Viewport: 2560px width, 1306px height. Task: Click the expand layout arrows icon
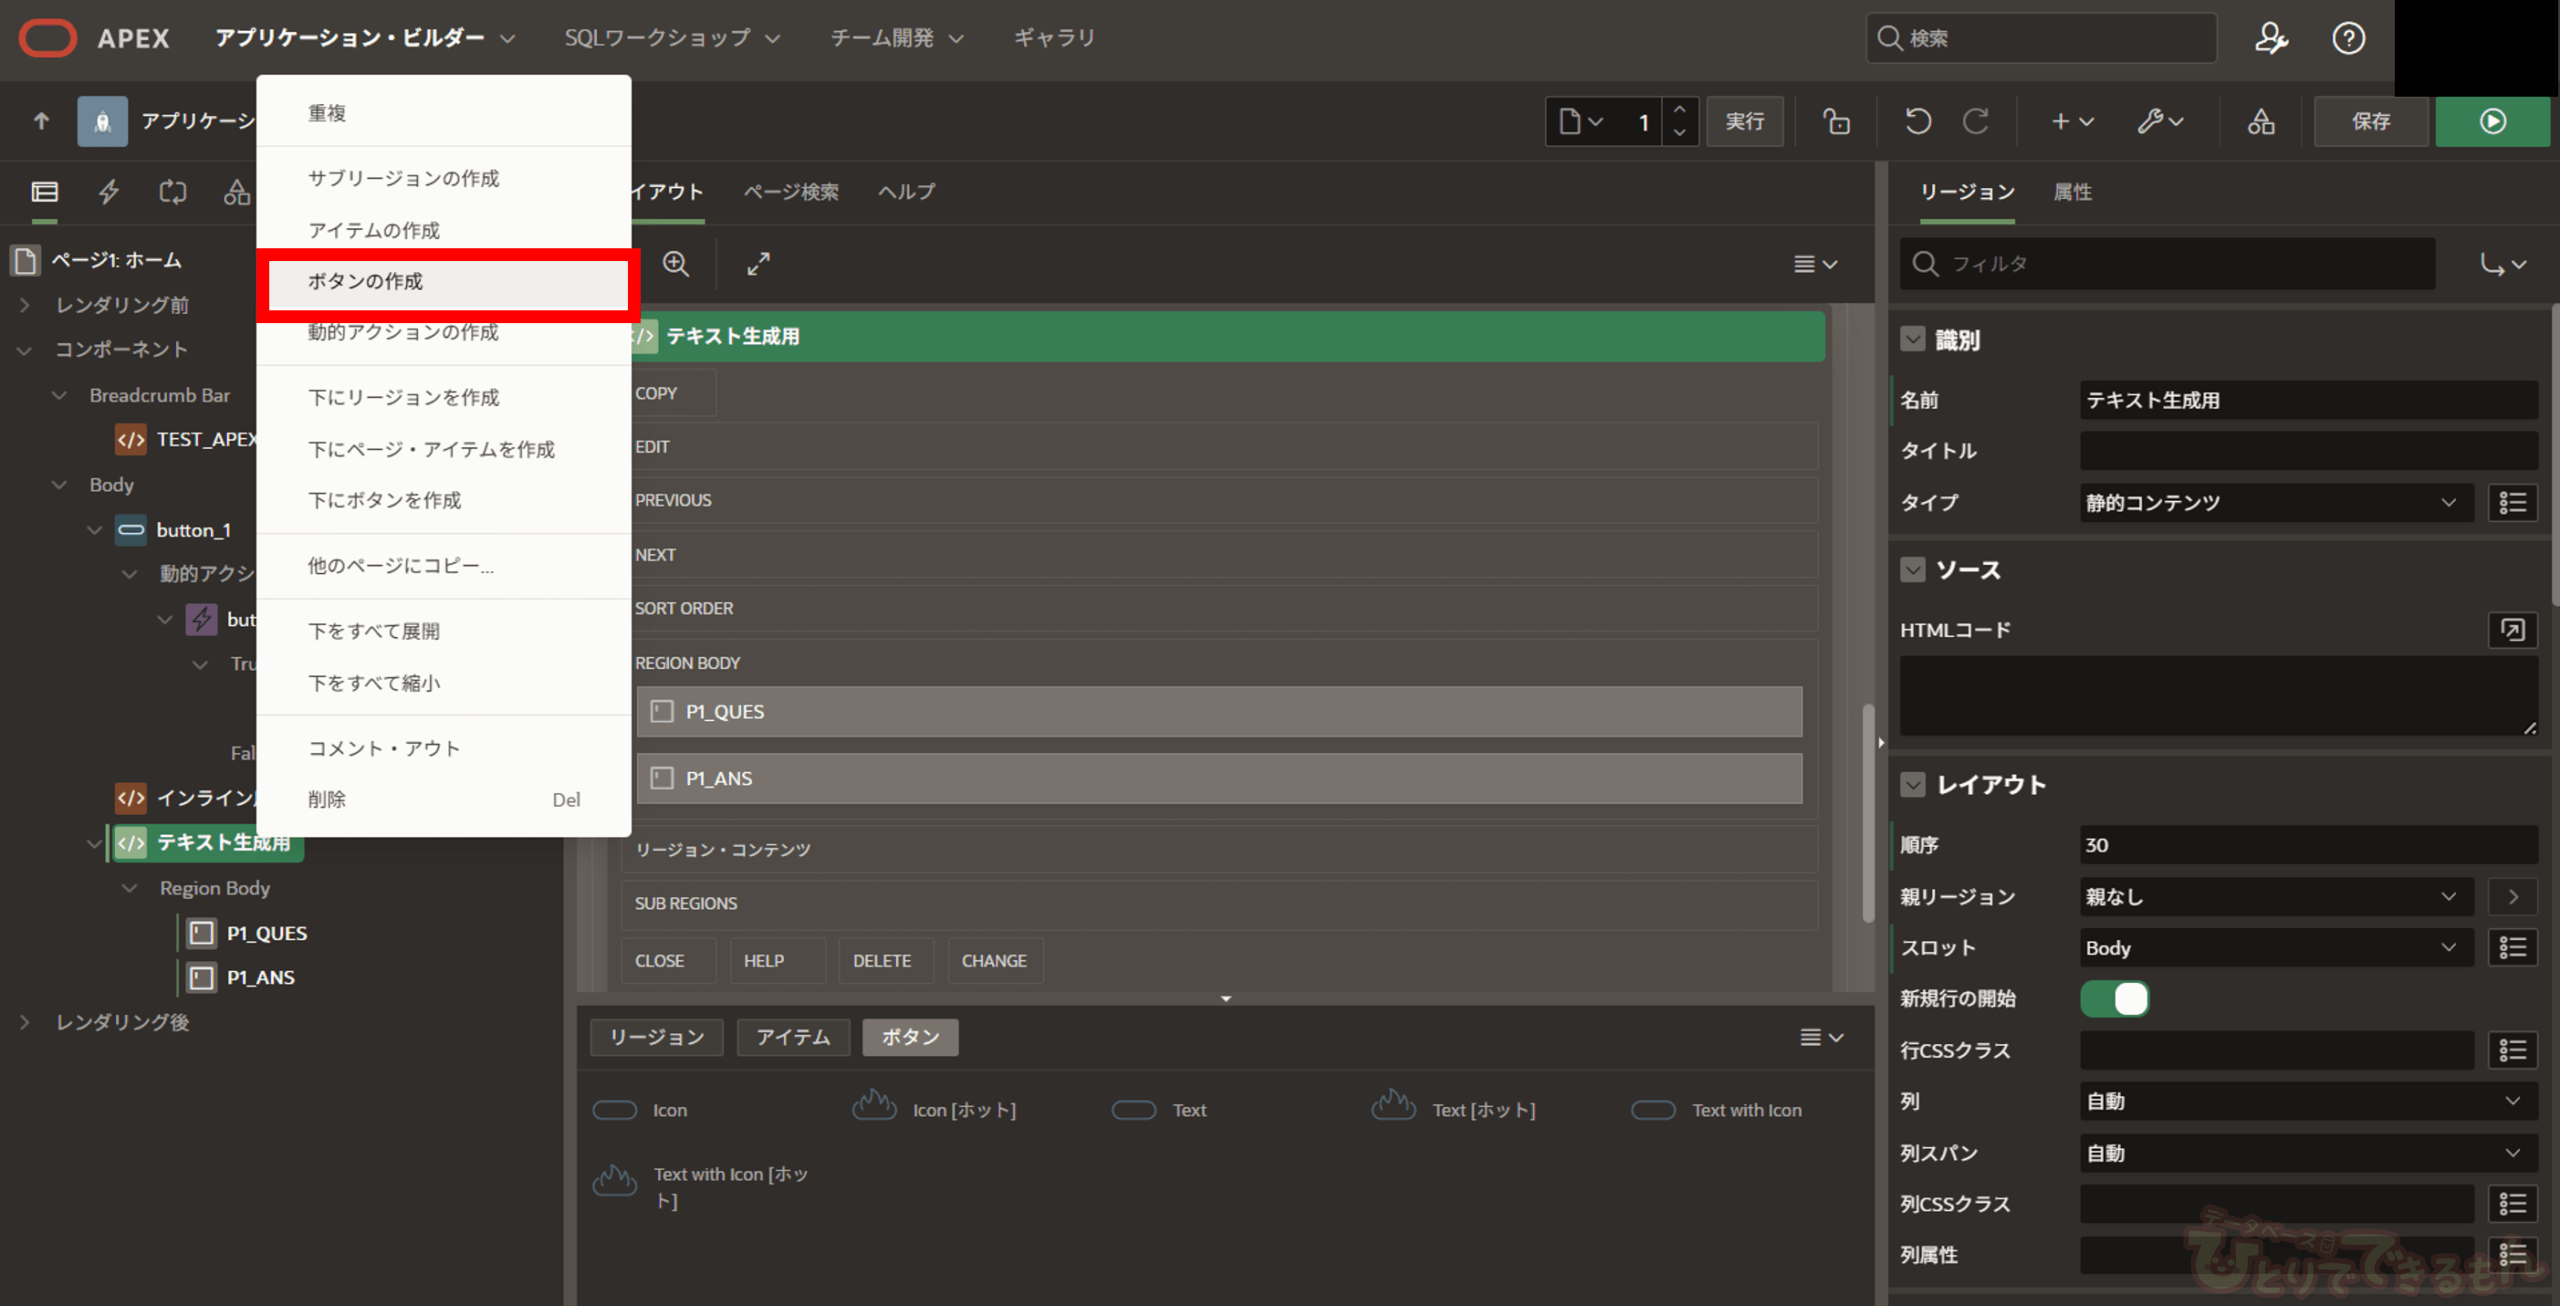[758, 263]
